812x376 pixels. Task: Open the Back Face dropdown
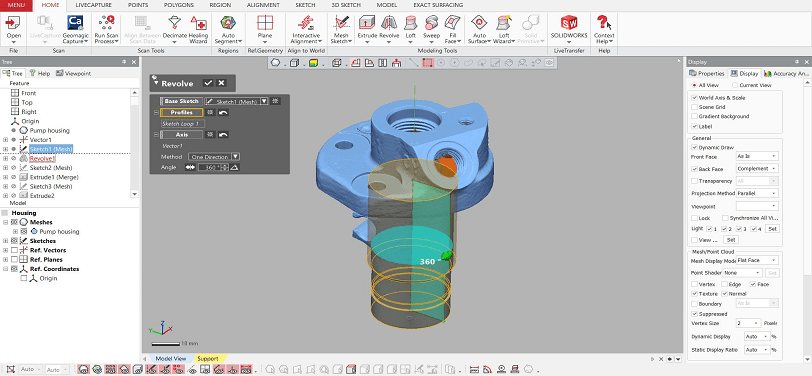click(757, 169)
